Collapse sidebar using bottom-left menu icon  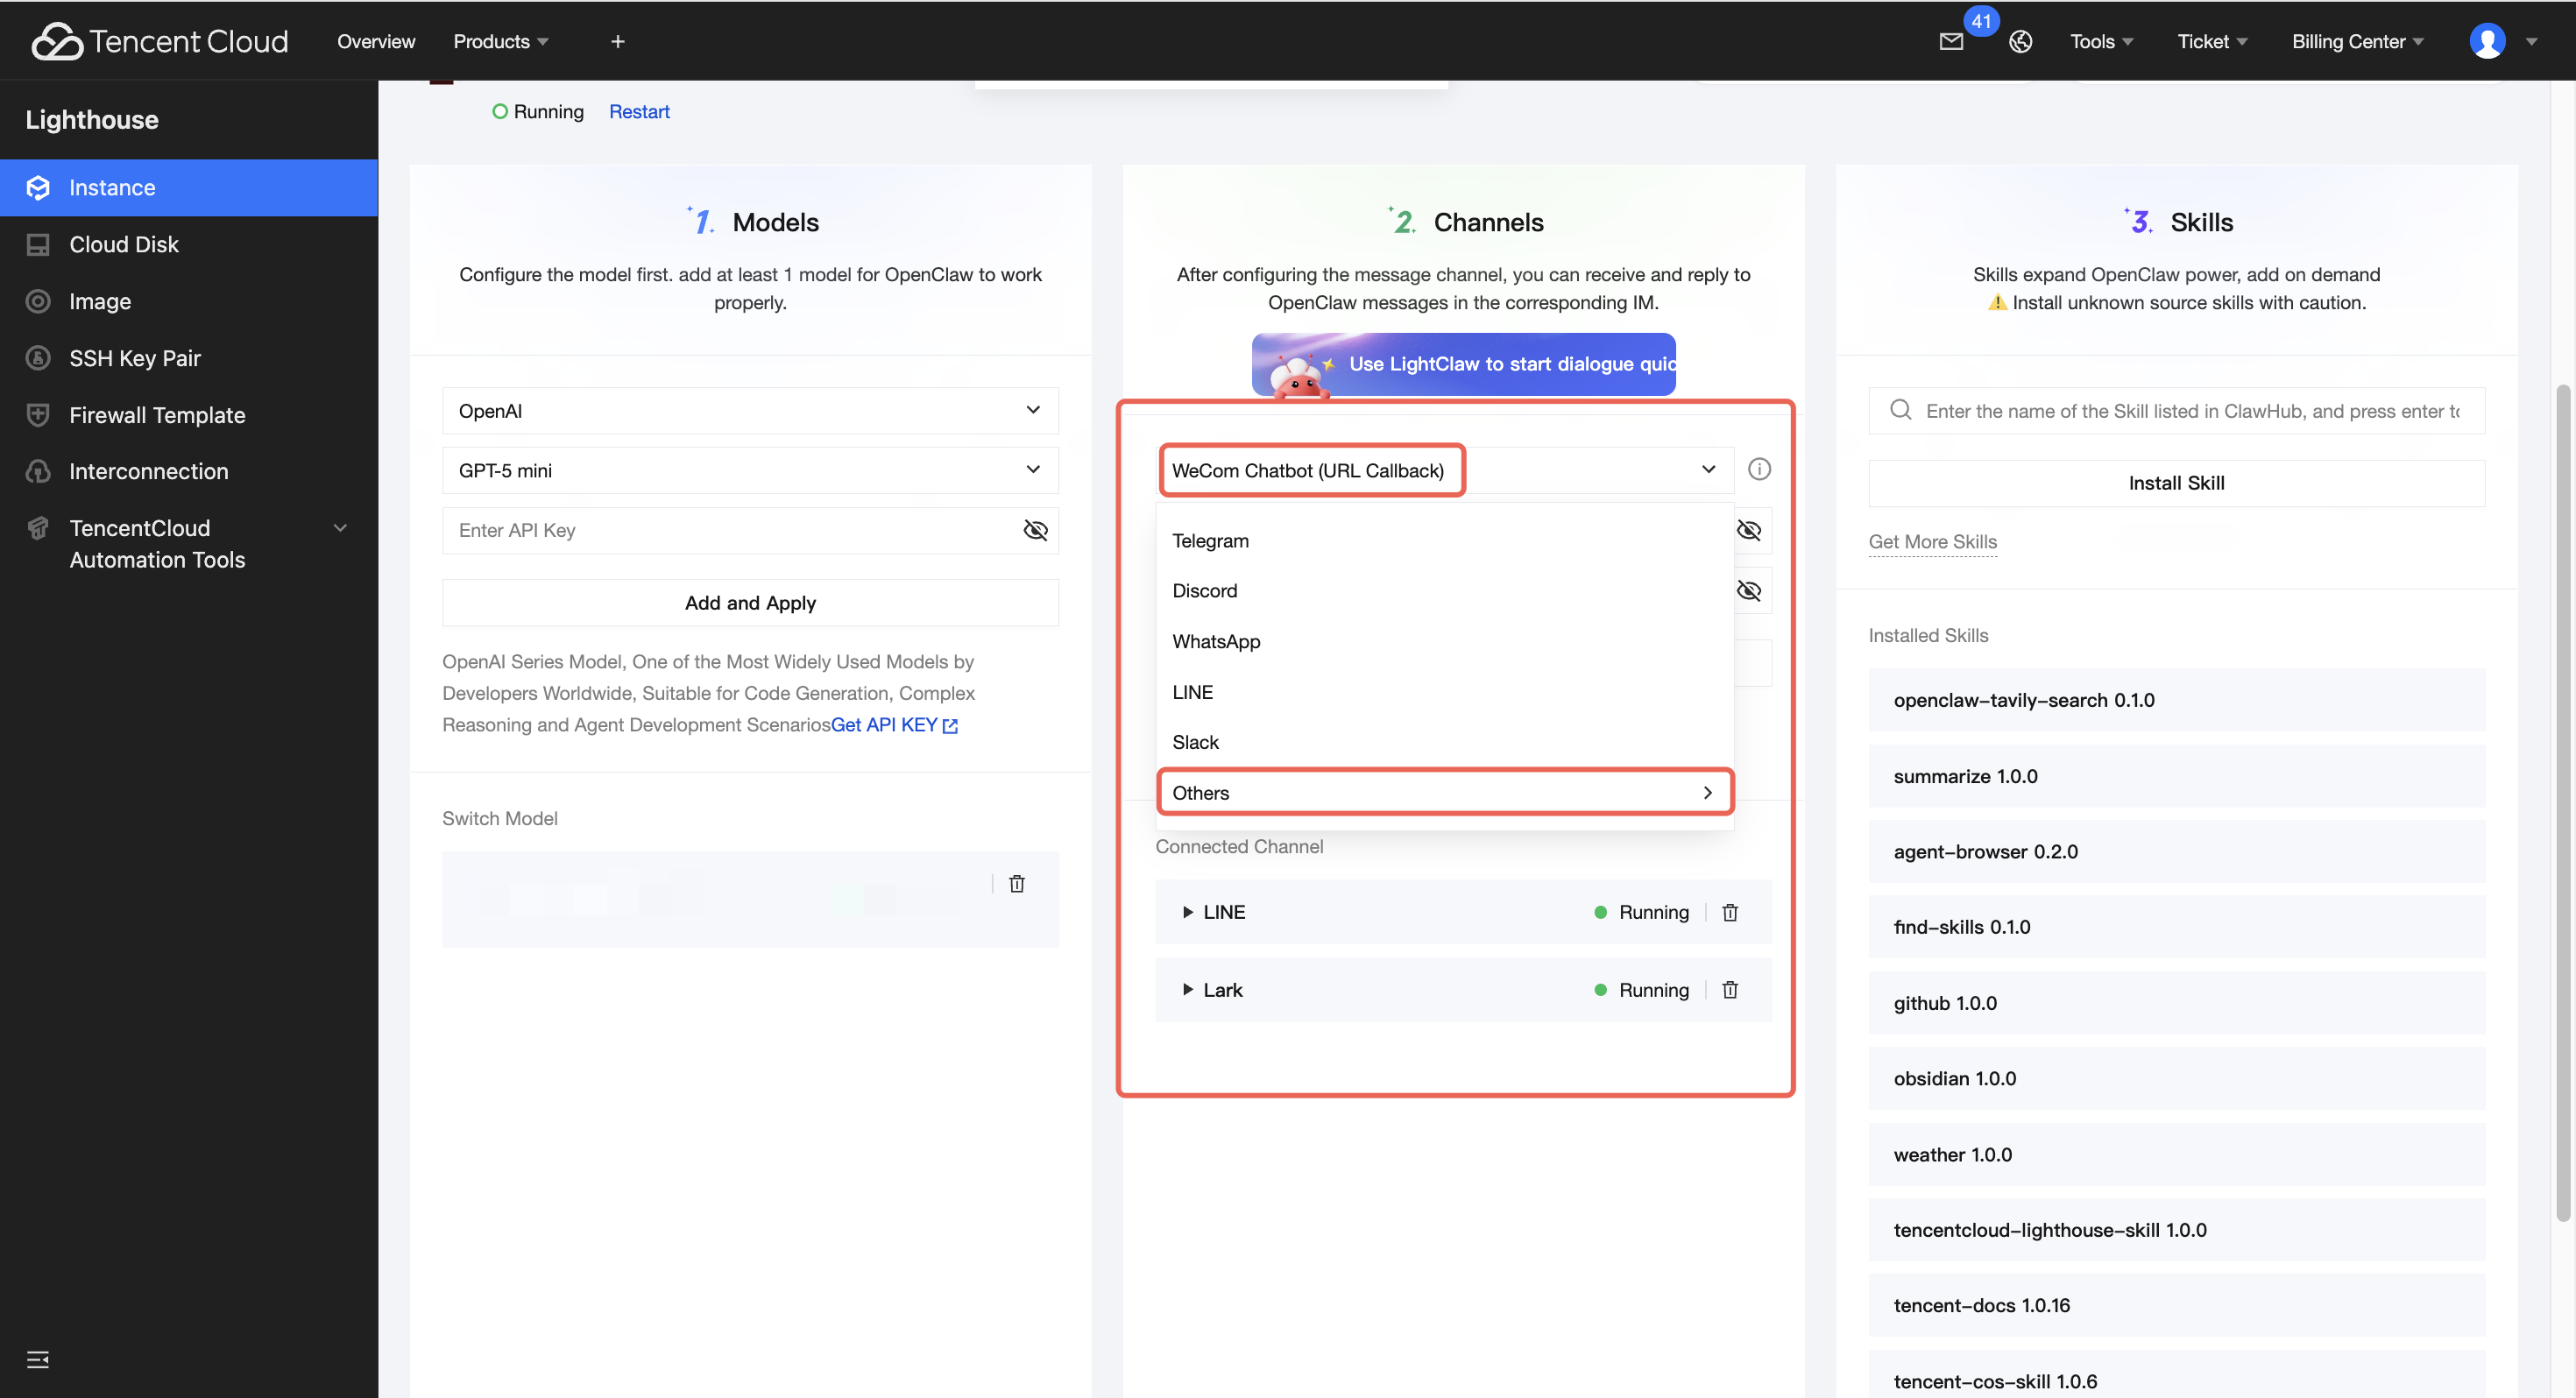coord(37,1359)
